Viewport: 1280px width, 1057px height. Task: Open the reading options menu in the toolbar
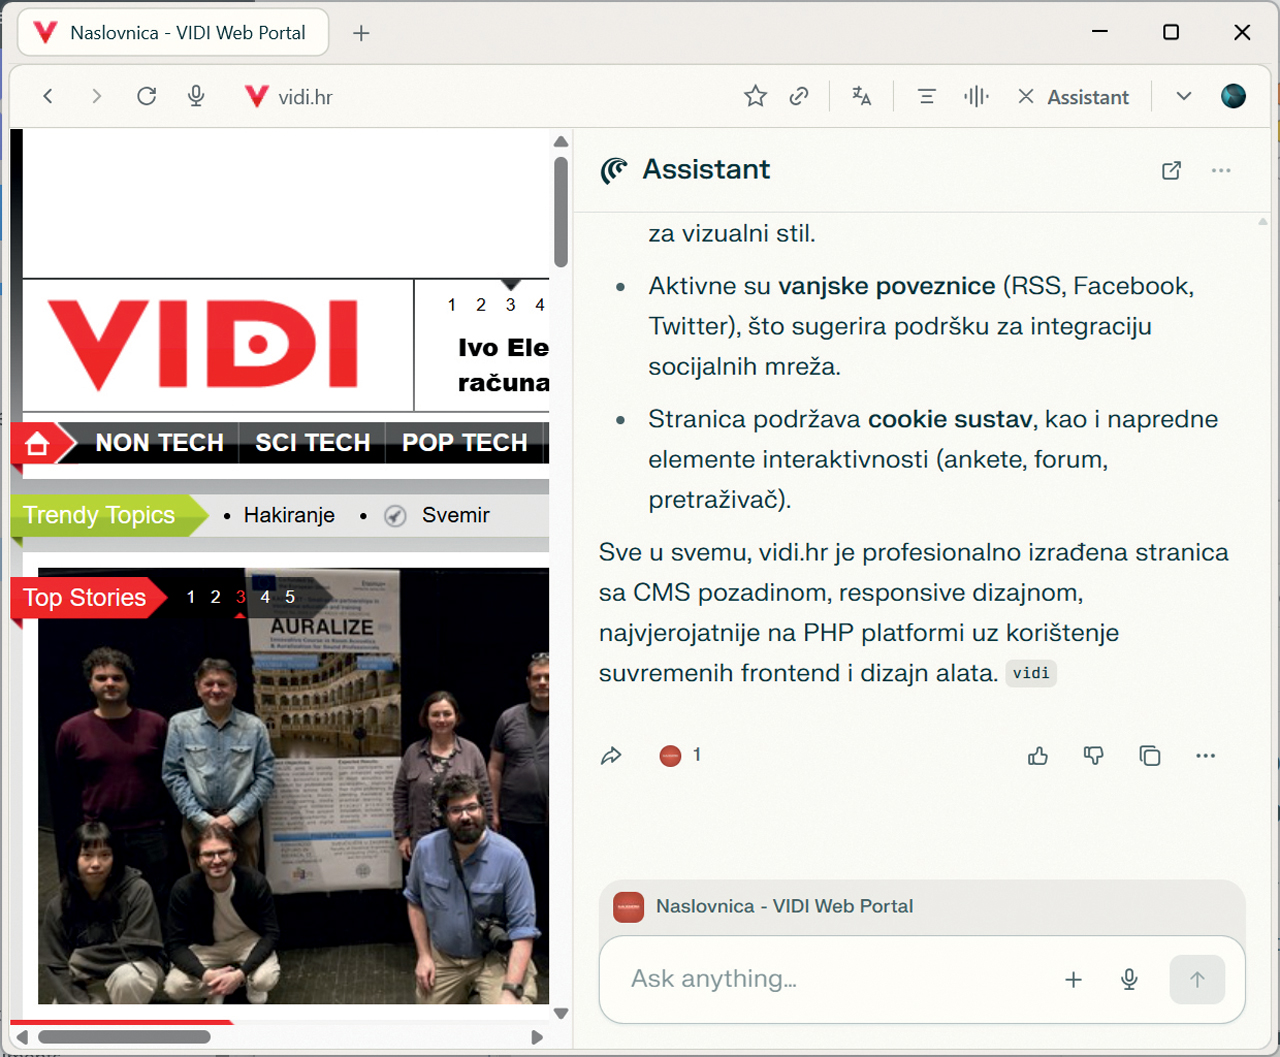coord(926,96)
